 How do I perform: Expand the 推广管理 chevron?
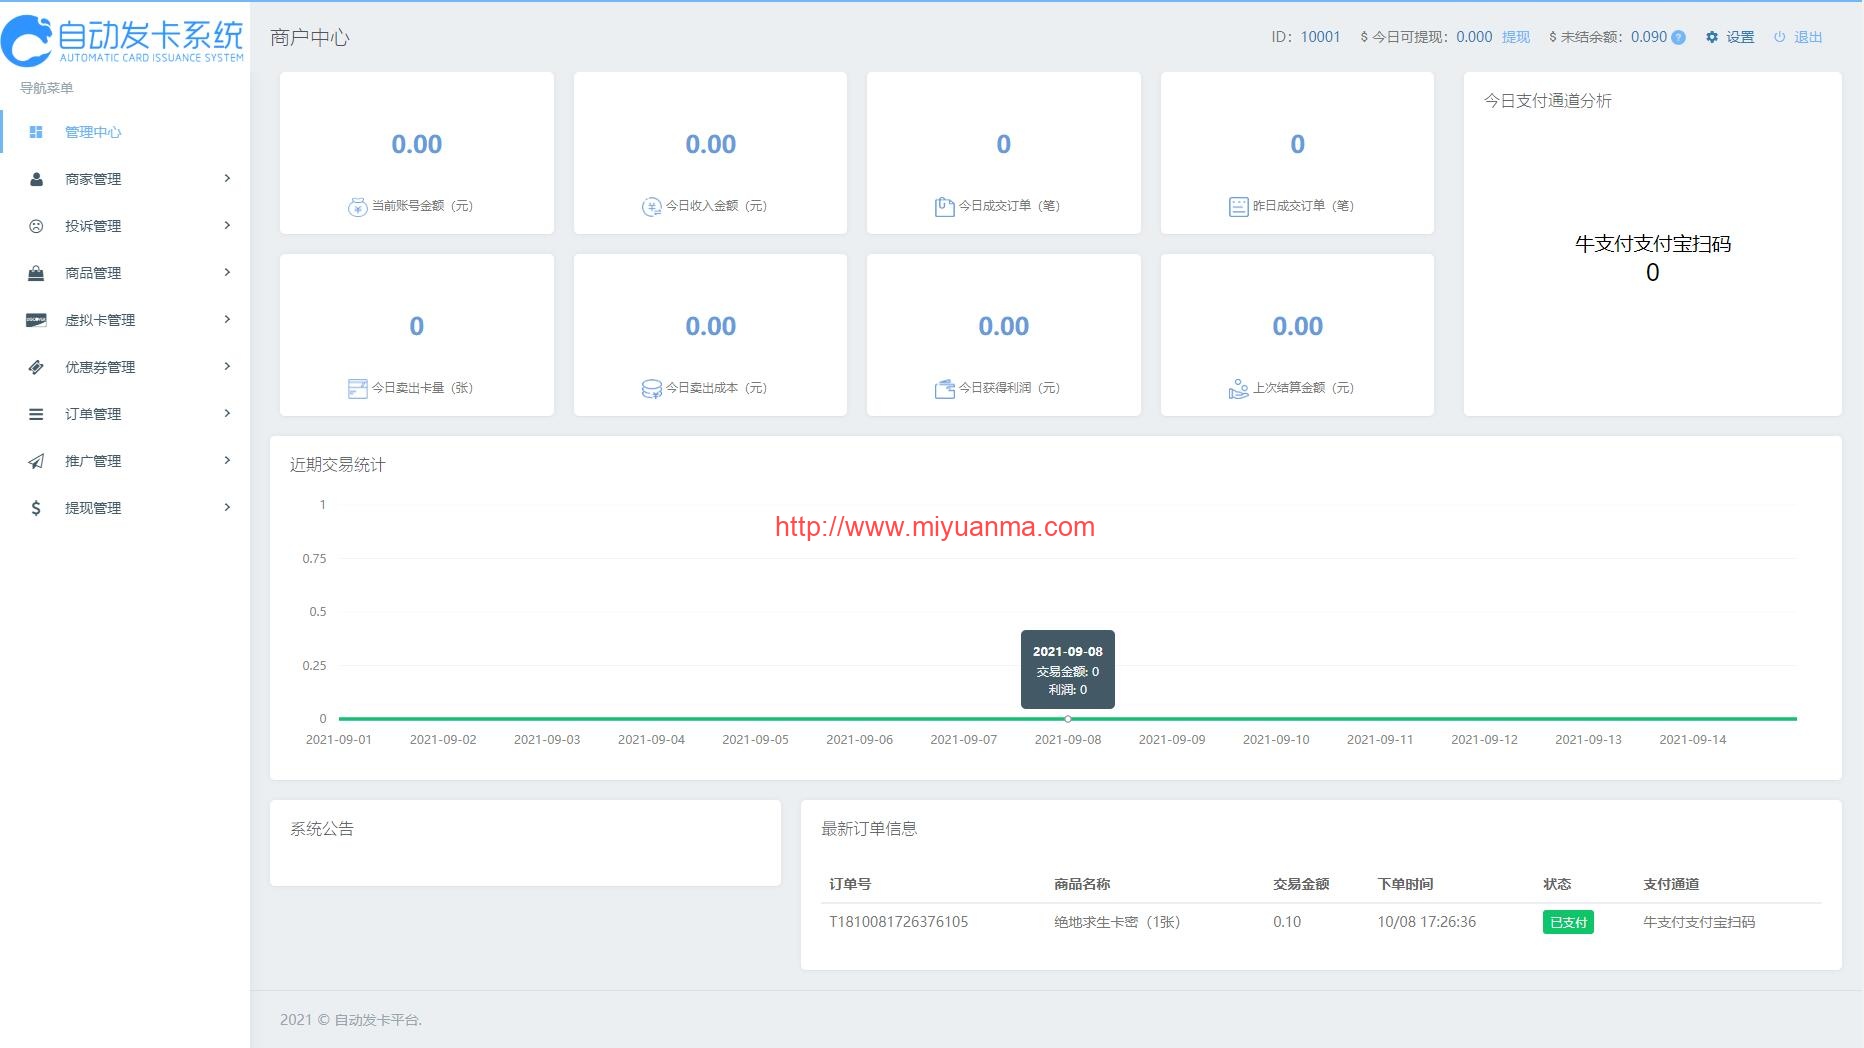click(227, 460)
